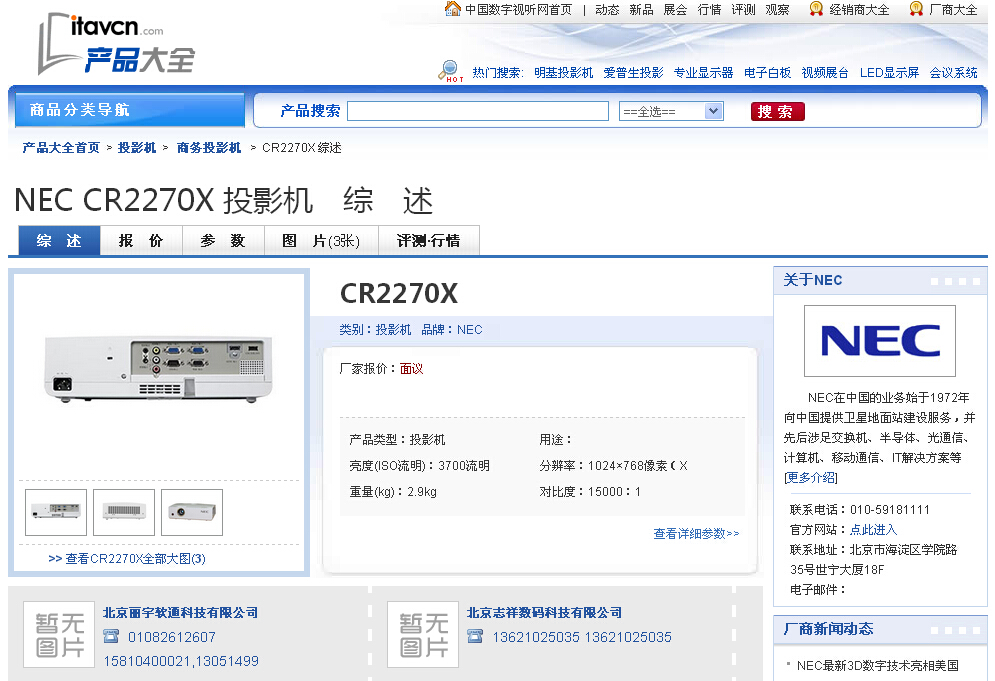Screen dimensions: 995x681
Task: Click the 商品分类导航 header
Action: click(x=130, y=110)
